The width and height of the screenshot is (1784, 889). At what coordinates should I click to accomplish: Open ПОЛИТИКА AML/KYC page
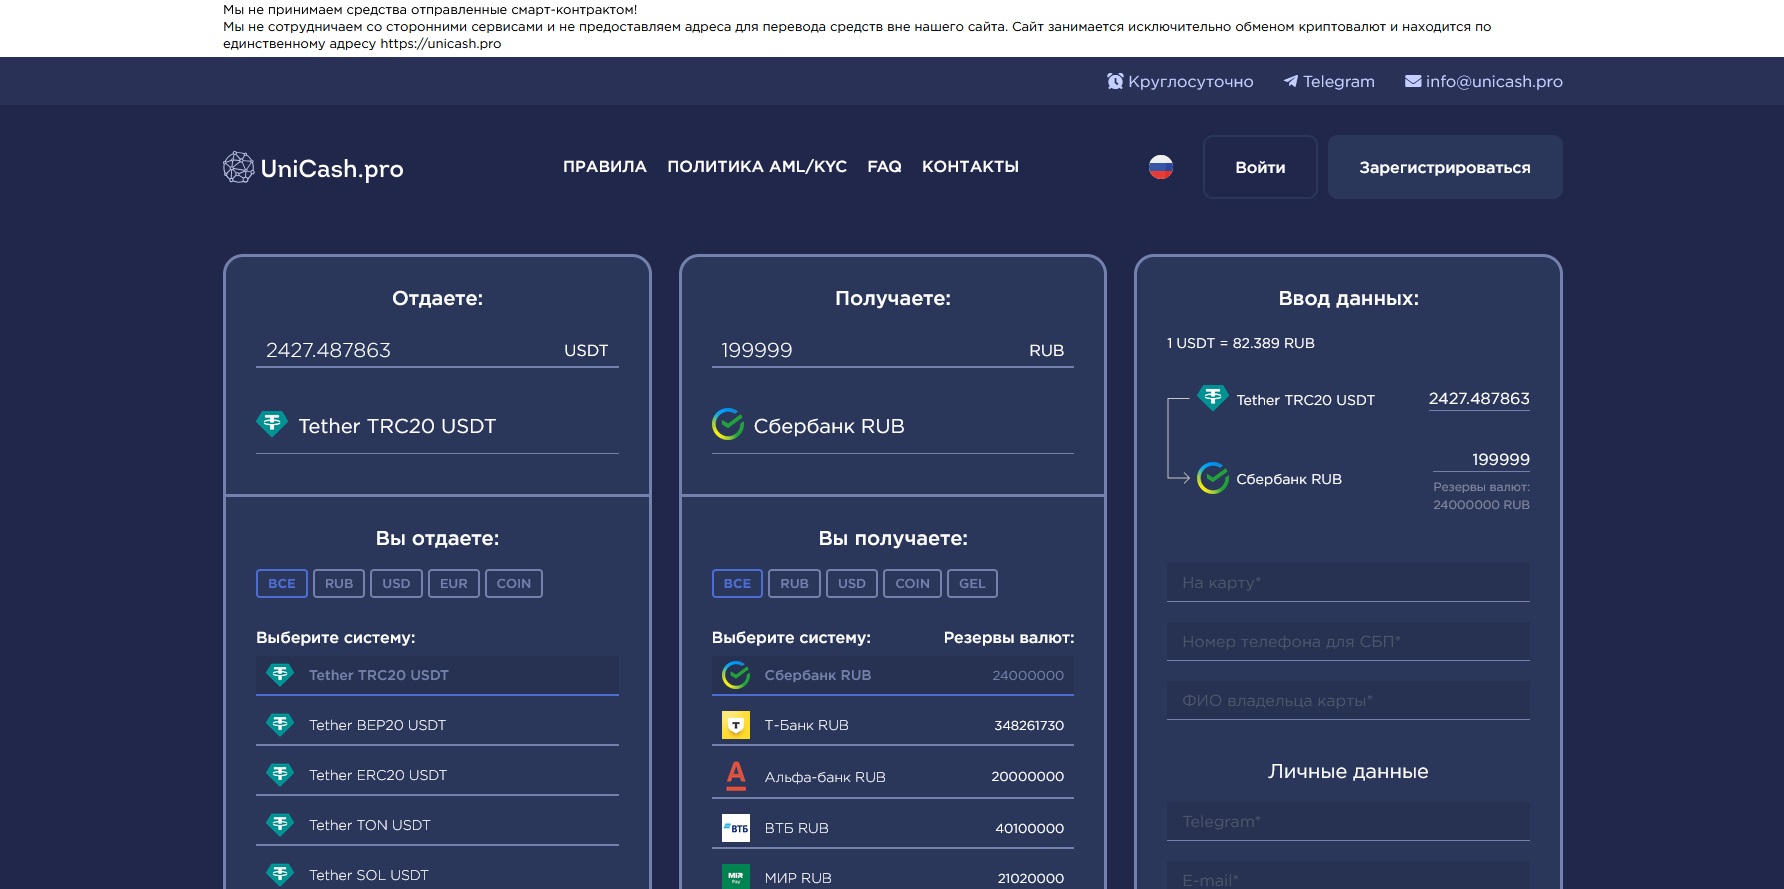coord(757,167)
